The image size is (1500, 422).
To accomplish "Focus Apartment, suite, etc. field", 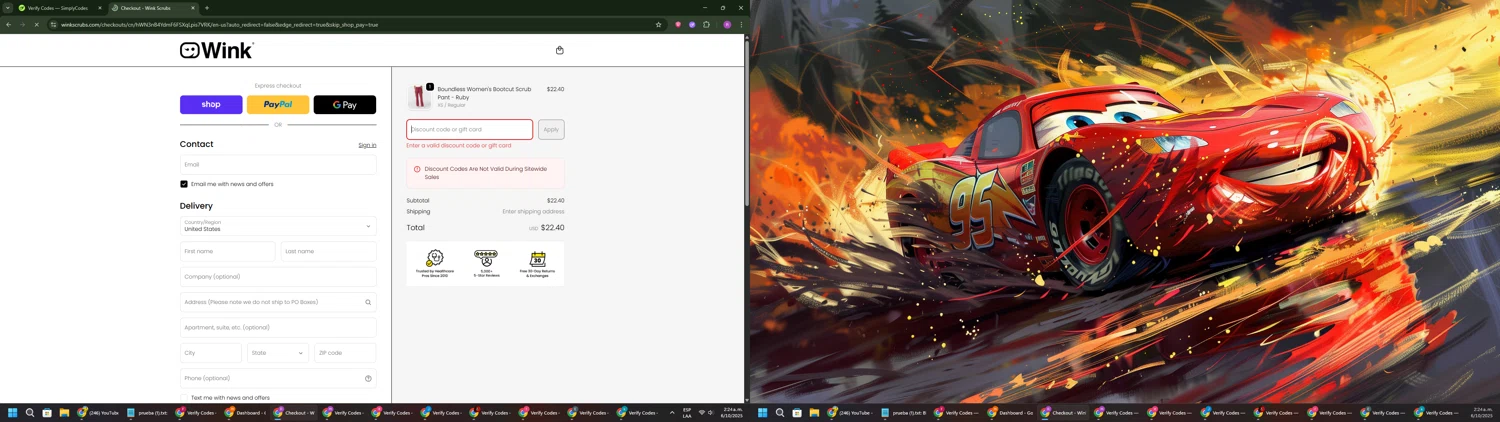I will 278,327.
